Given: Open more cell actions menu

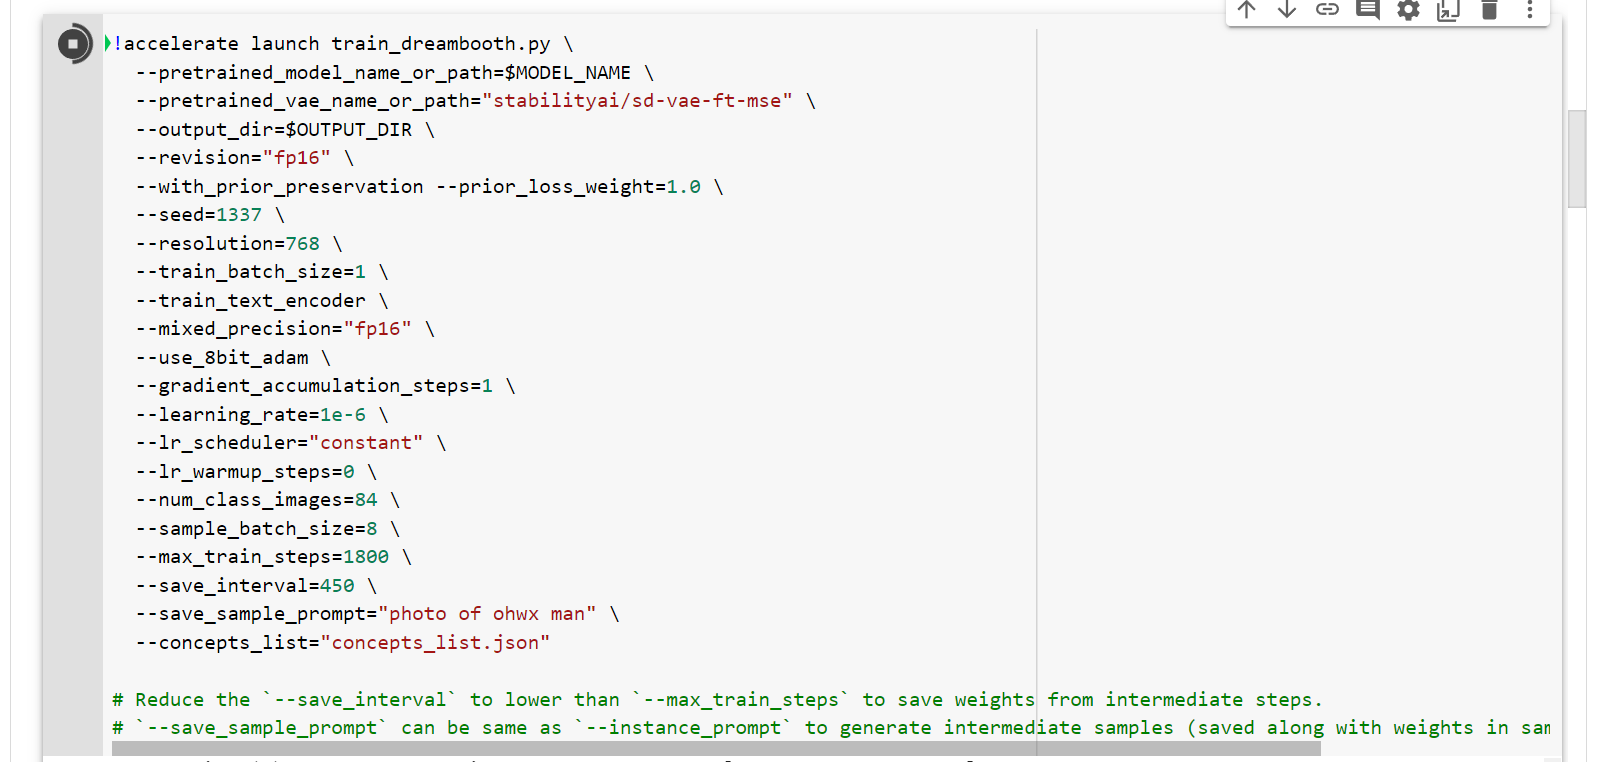Looking at the screenshot, I should coord(1529,10).
